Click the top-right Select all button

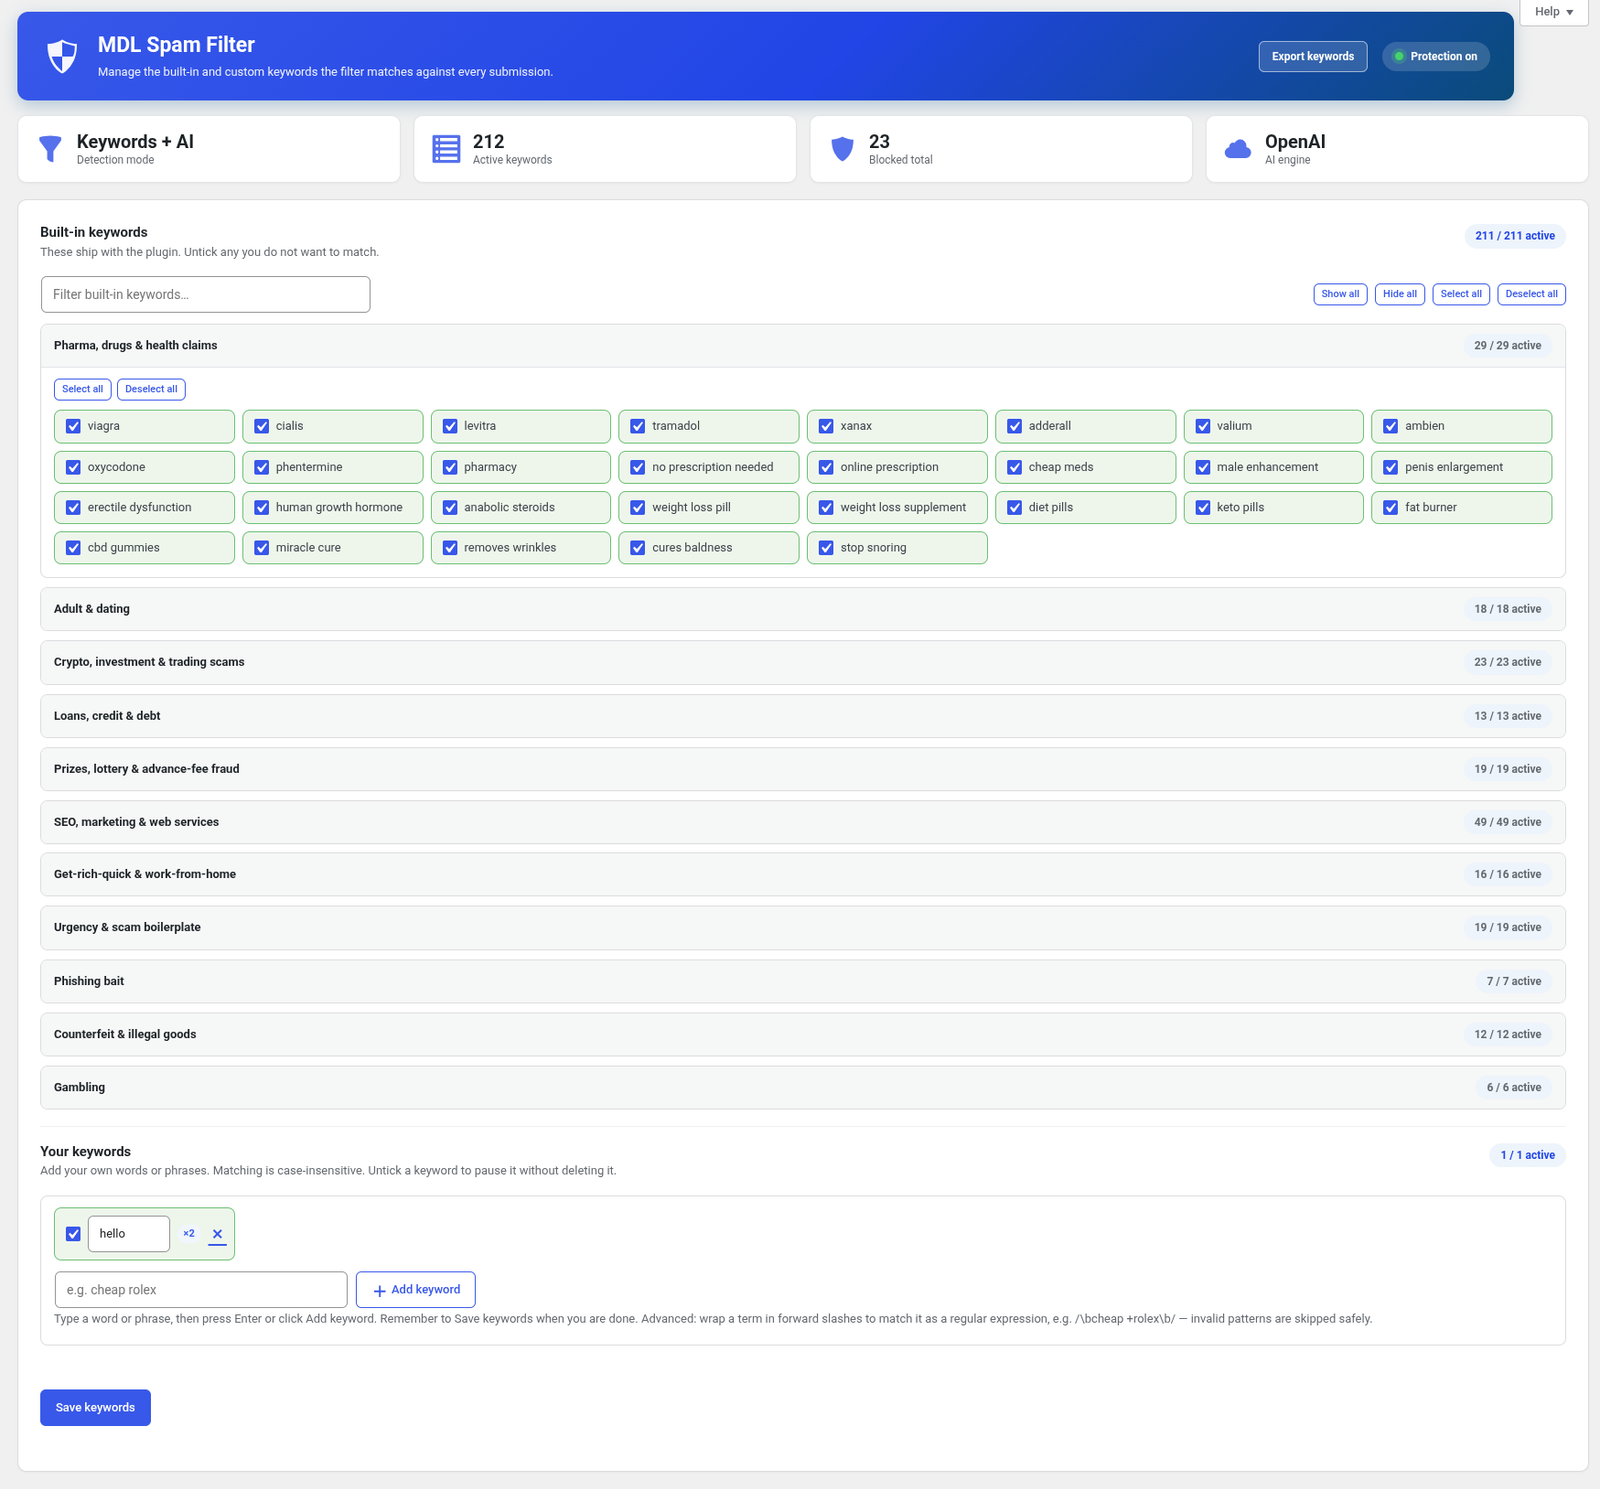[x=1461, y=294]
